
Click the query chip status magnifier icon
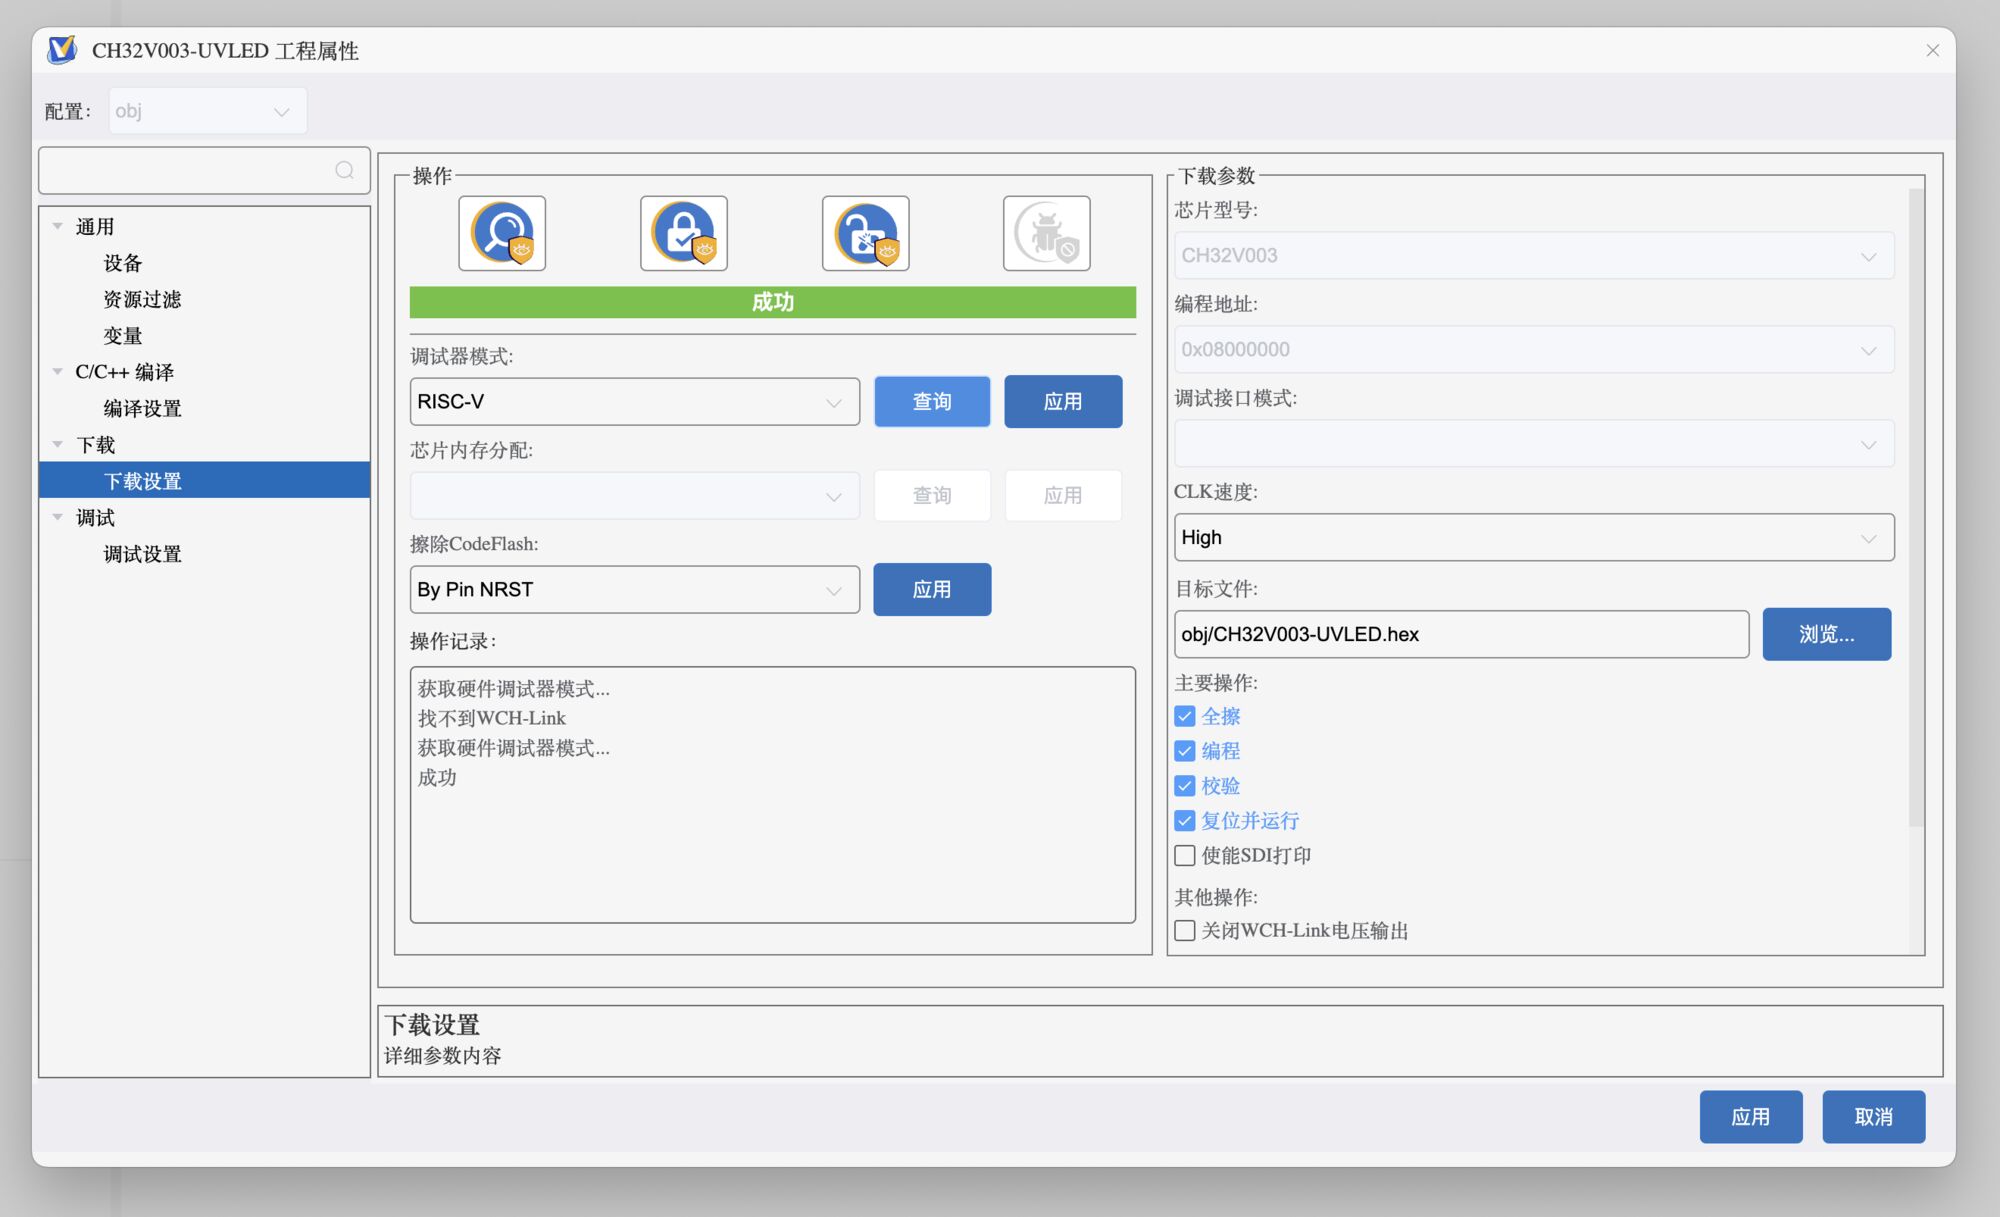pyautogui.click(x=502, y=234)
